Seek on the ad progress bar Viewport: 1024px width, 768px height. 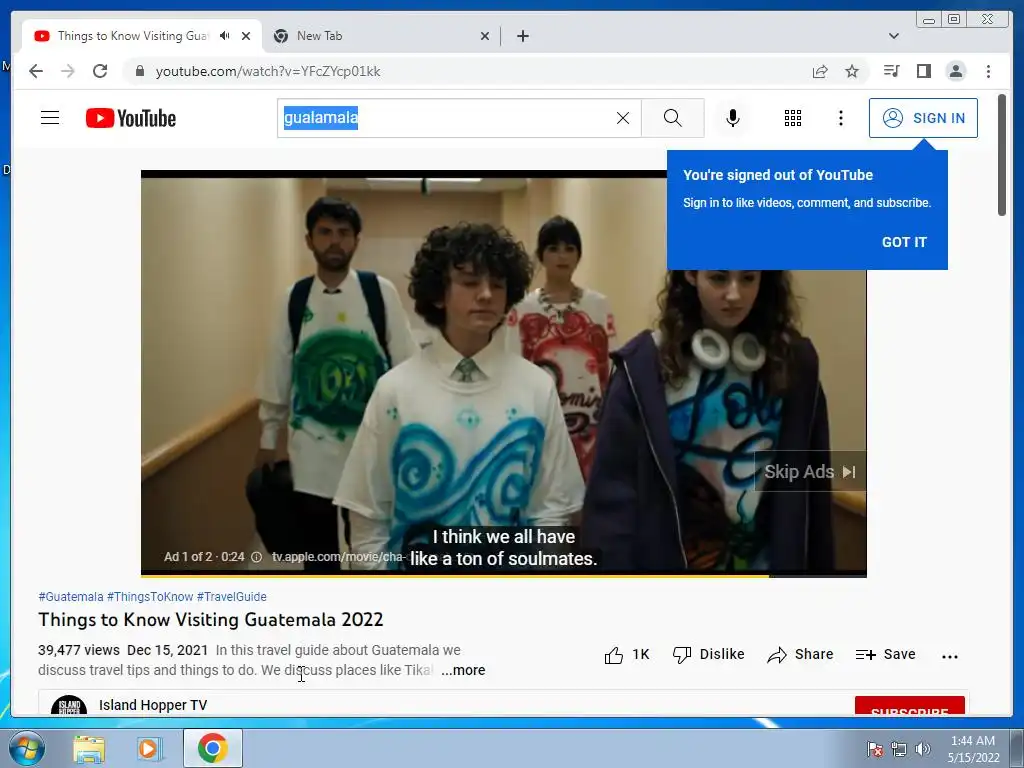coord(504,575)
